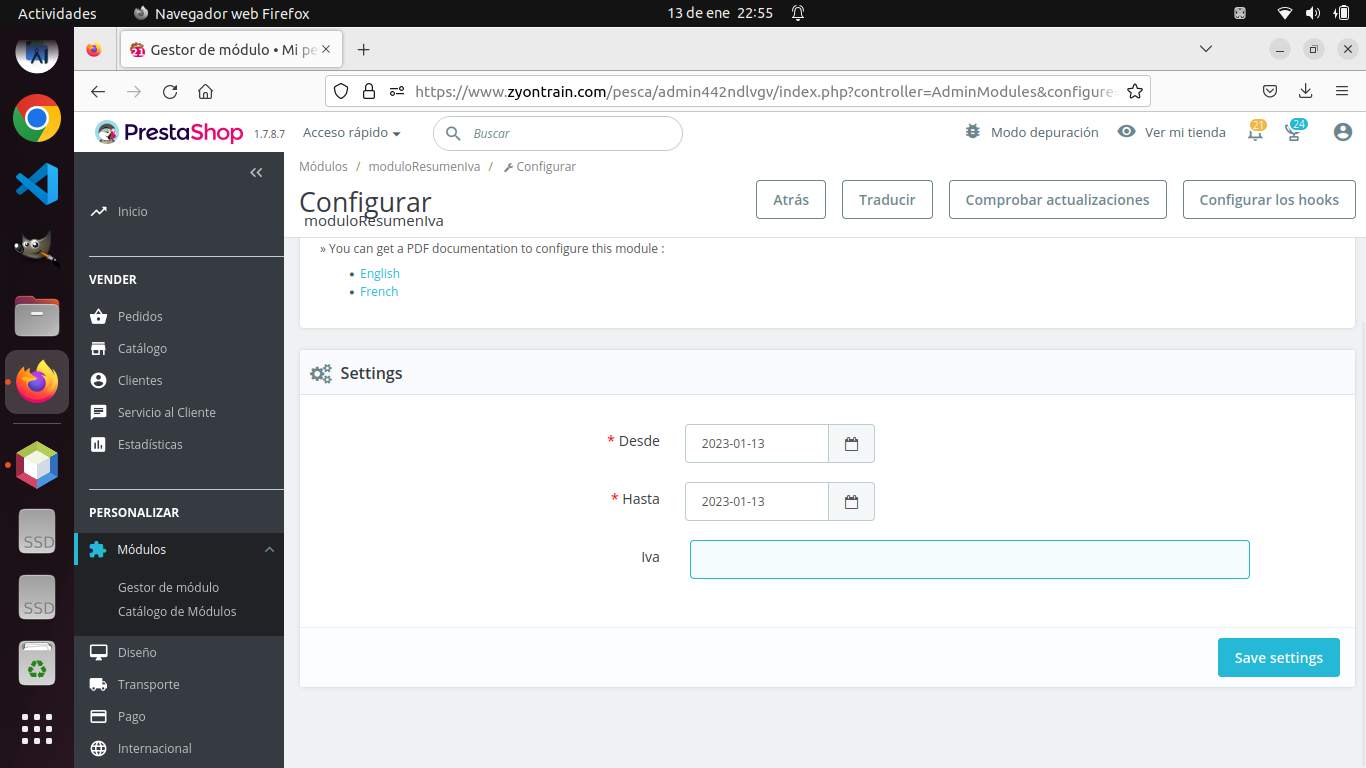
Task: Click the Firefox home icon
Action: pyautogui.click(x=205, y=91)
